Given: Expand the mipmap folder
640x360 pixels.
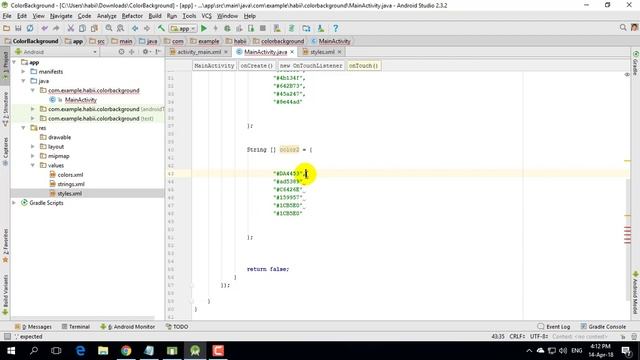Looking at the screenshot, I should point(33,156).
